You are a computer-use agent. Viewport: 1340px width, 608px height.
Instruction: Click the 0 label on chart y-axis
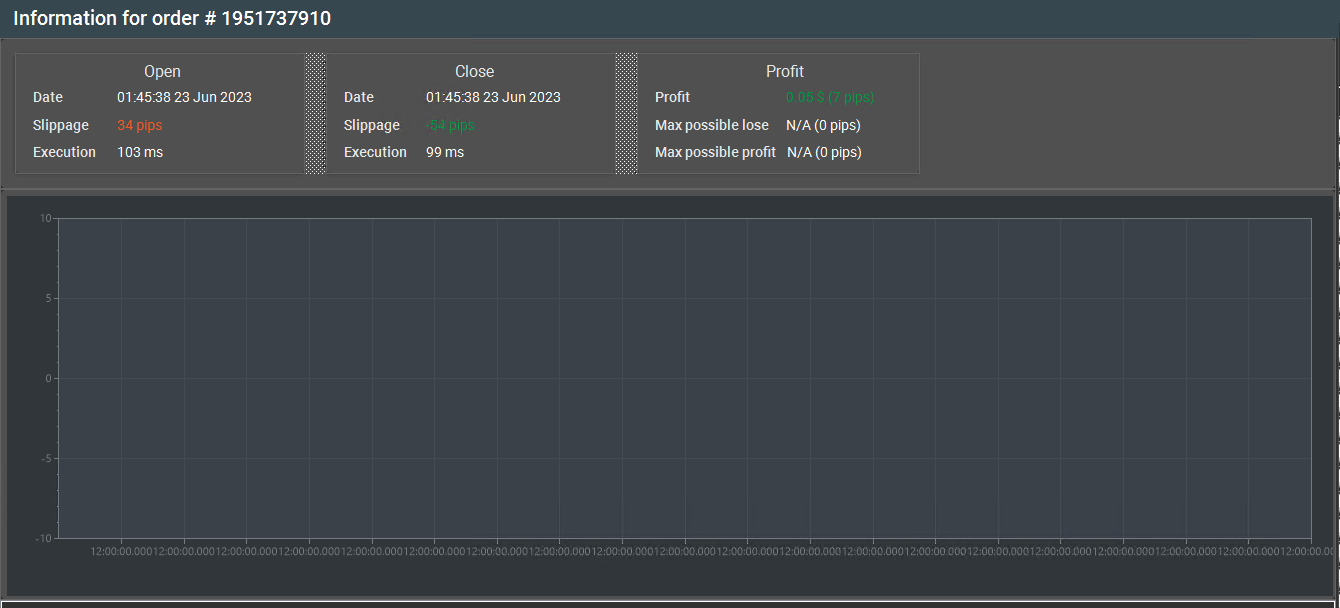tap(48, 378)
